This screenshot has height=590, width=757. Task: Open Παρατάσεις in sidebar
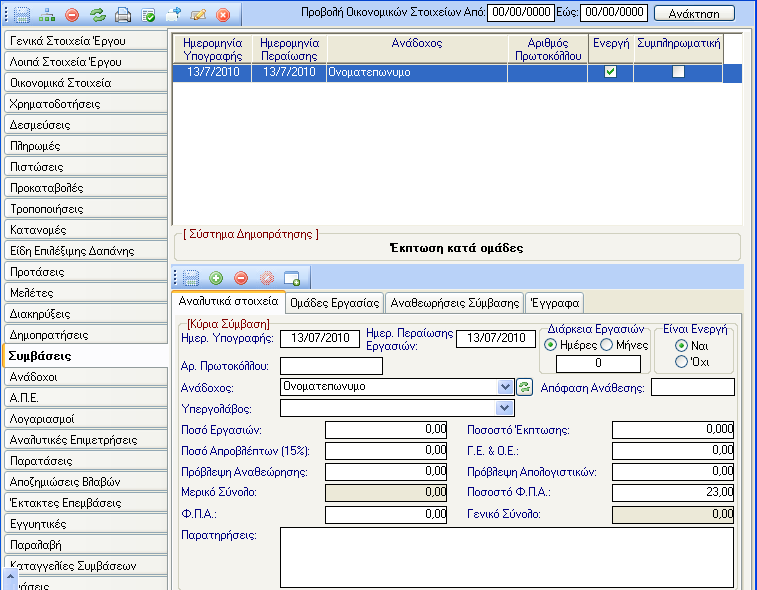click(x=86, y=461)
